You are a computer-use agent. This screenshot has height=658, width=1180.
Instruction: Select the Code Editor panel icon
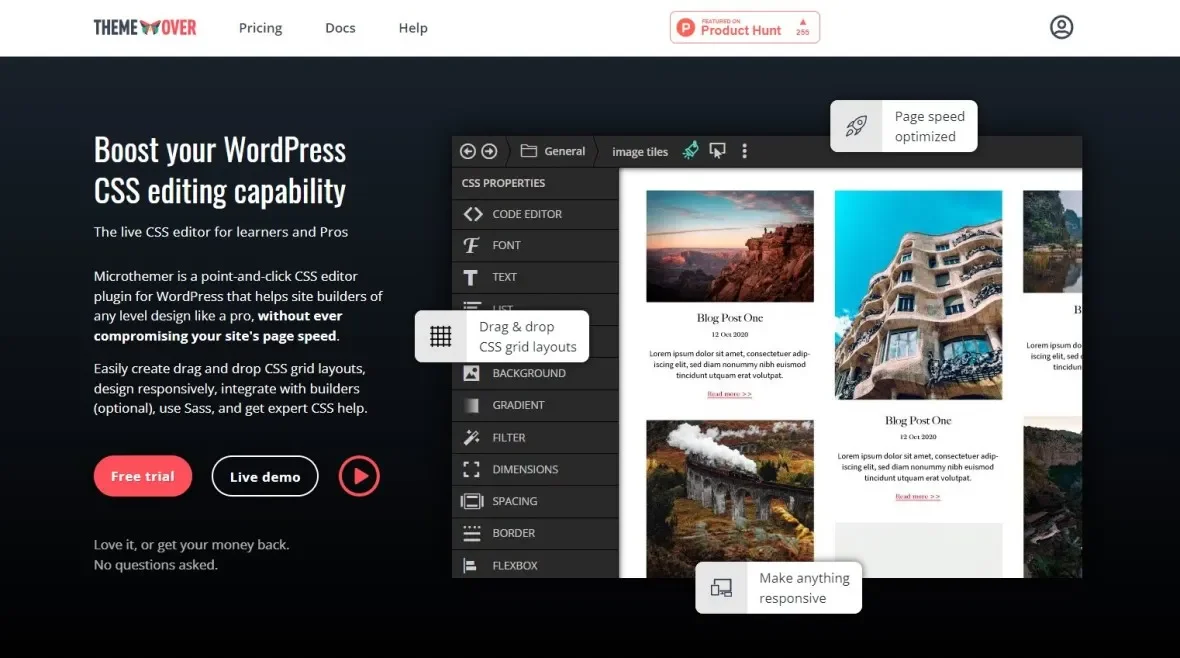472,214
